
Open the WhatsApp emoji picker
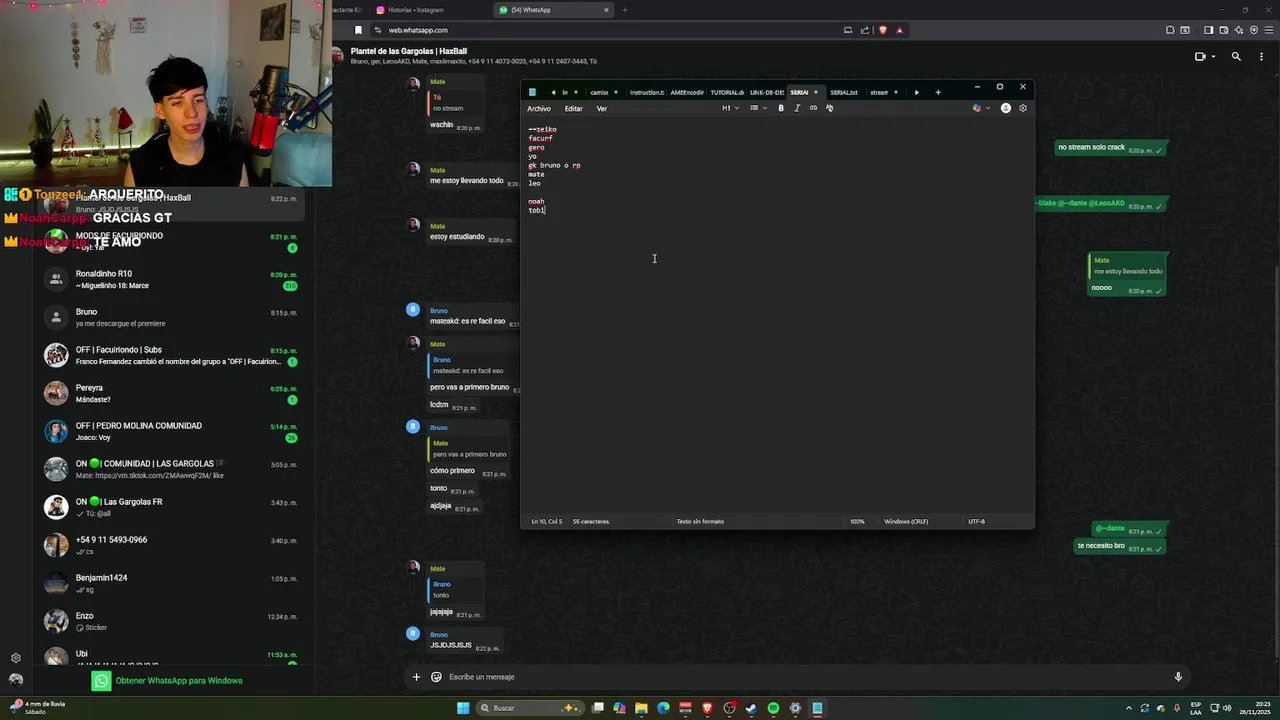pos(436,677)
